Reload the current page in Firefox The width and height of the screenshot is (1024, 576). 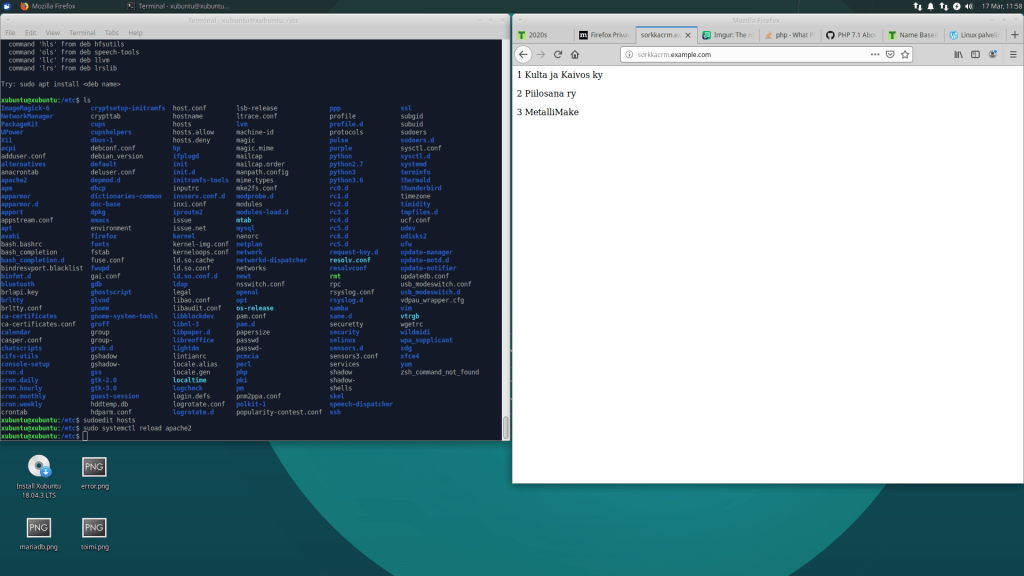coord(558,54)
